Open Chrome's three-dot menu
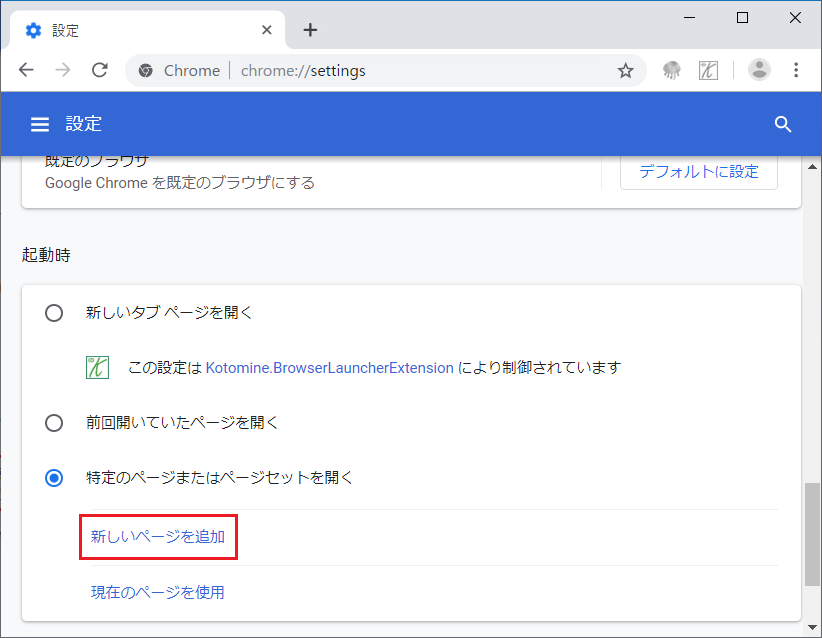Screen dimensions: 822x638 point(796,70)
